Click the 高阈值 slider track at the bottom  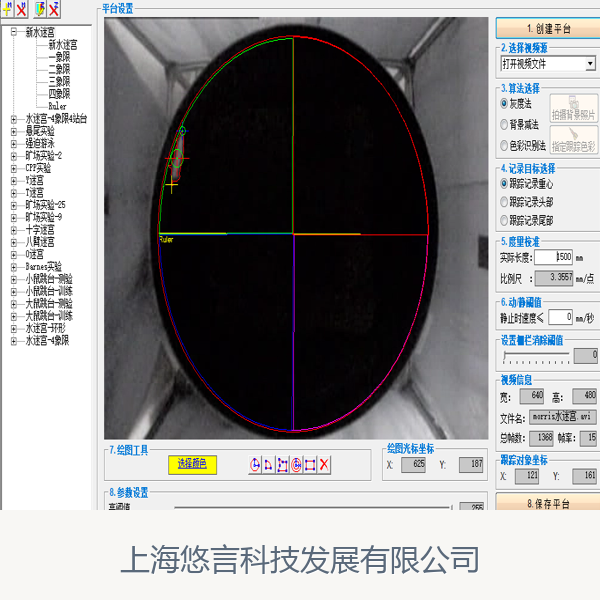[313, 507]
